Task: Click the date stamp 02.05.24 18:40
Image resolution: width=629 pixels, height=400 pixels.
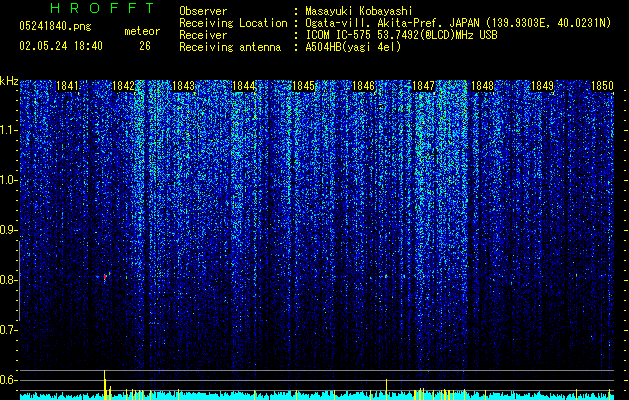Action: click(61, 46)
